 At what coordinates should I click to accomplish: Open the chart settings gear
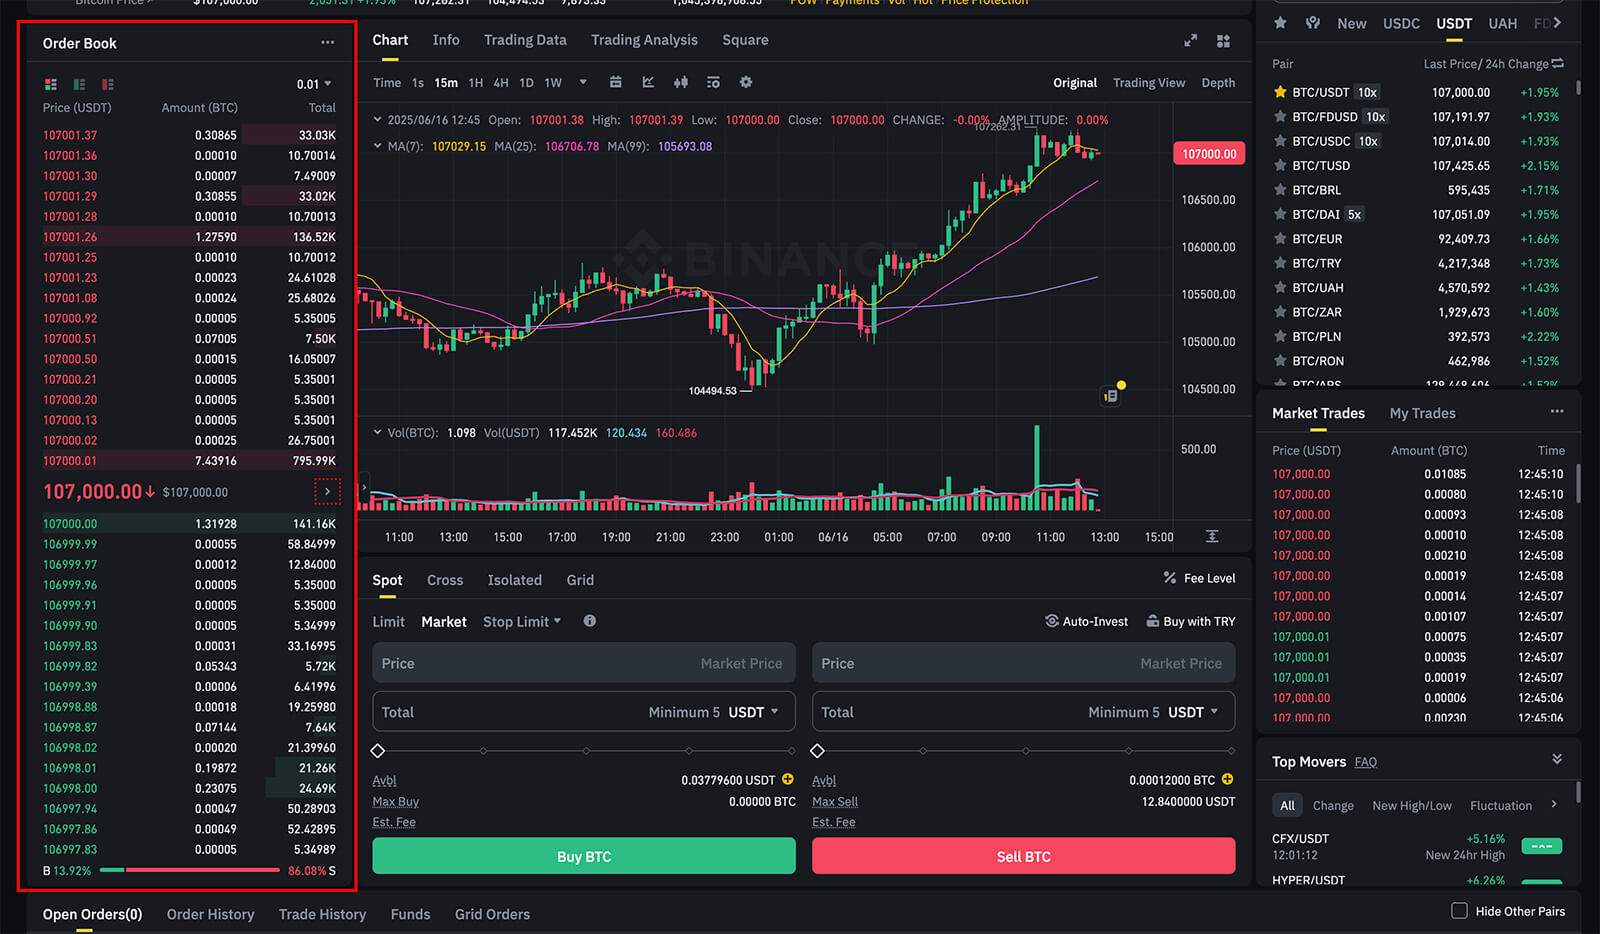coord(746,82)
